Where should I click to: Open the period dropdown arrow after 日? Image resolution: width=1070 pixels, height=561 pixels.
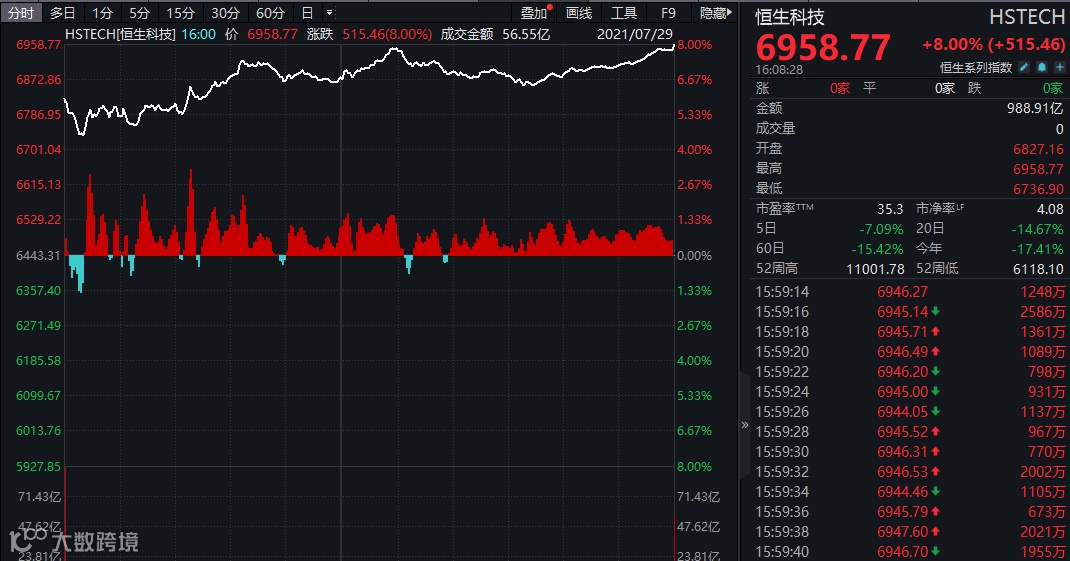[330, 12]
